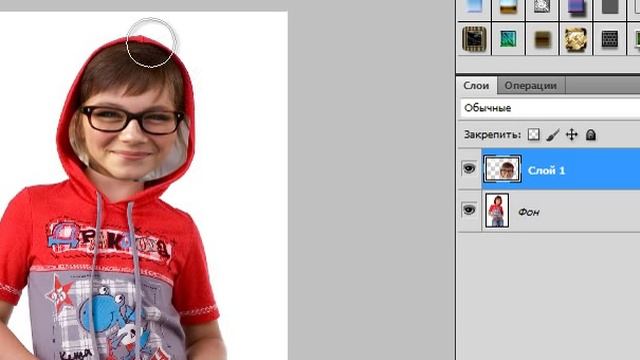This screenshot has width=640, height=360.
Task: Switch to the Операции tab
Action: coord(530,86)
